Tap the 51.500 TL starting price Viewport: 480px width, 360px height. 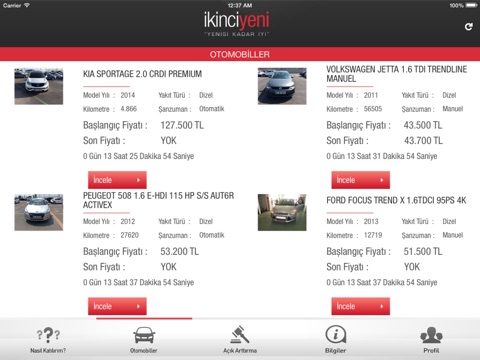[423, 252]
